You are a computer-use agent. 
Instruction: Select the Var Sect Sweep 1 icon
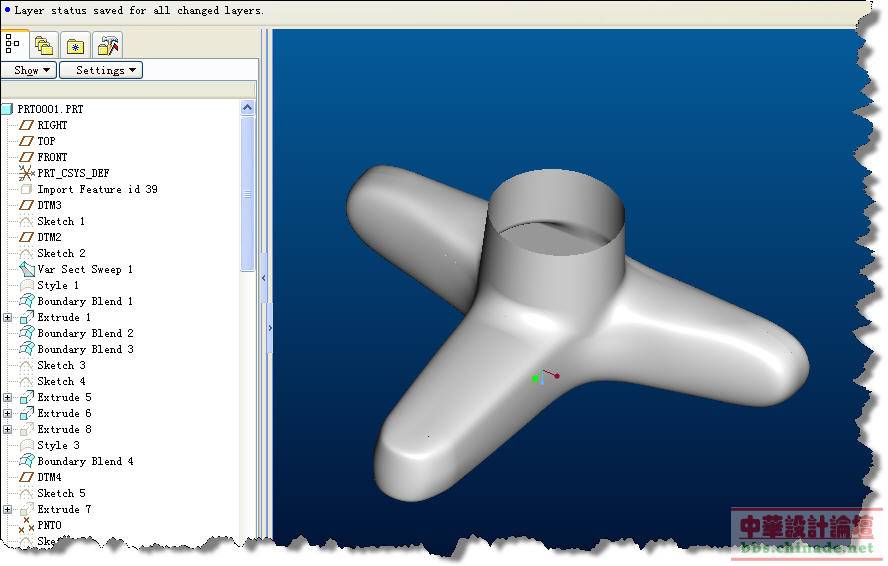(x=27, y=269)
